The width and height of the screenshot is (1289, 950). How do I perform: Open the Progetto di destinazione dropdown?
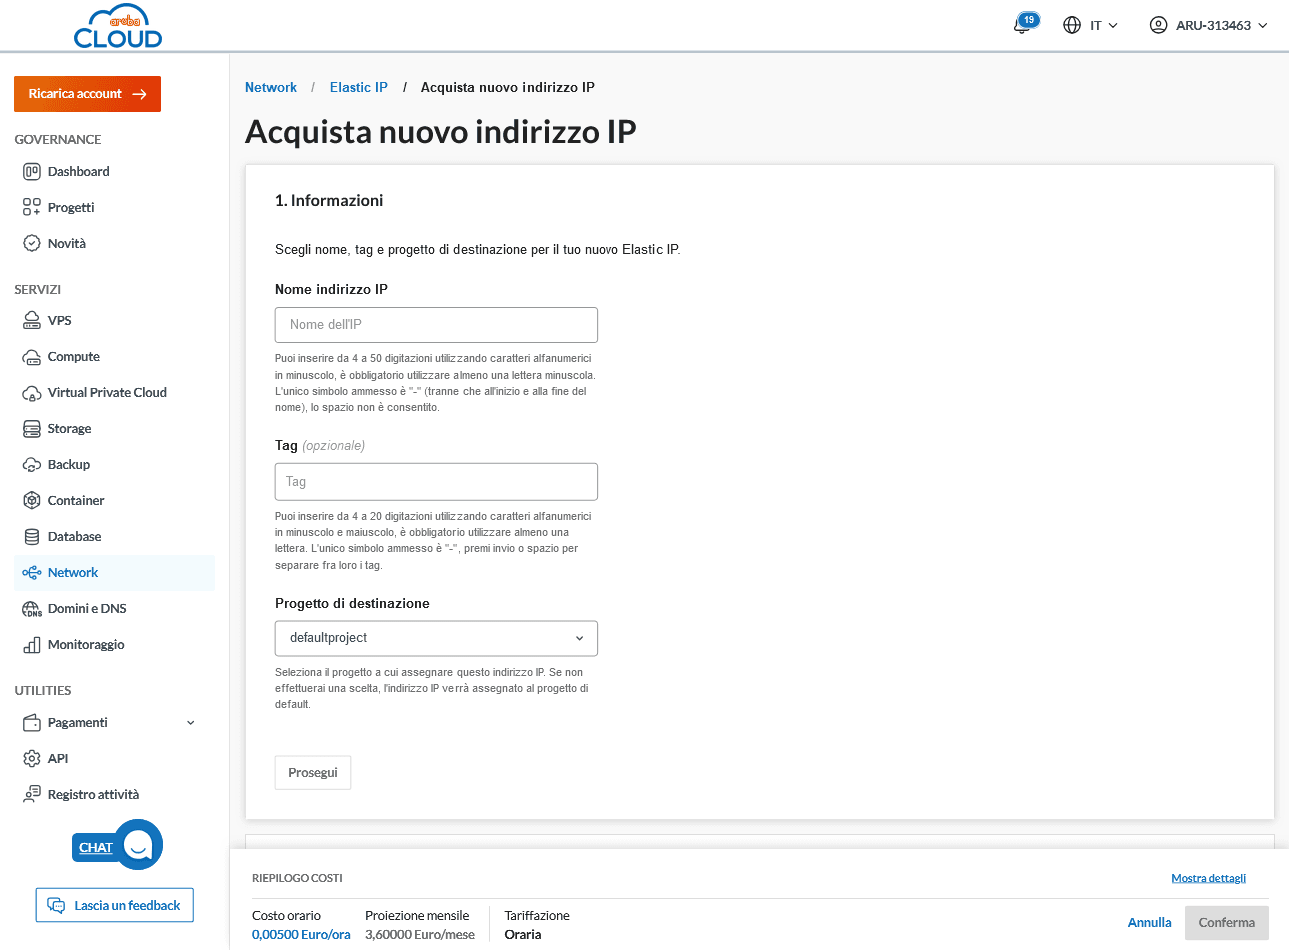(x=436, y=639)
